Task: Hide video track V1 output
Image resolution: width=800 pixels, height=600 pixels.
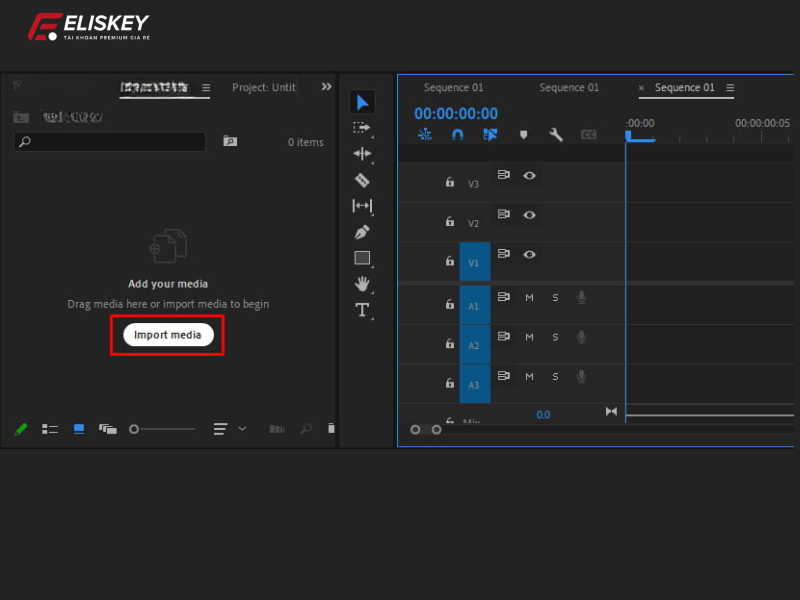Action: [x=529, y=256]
